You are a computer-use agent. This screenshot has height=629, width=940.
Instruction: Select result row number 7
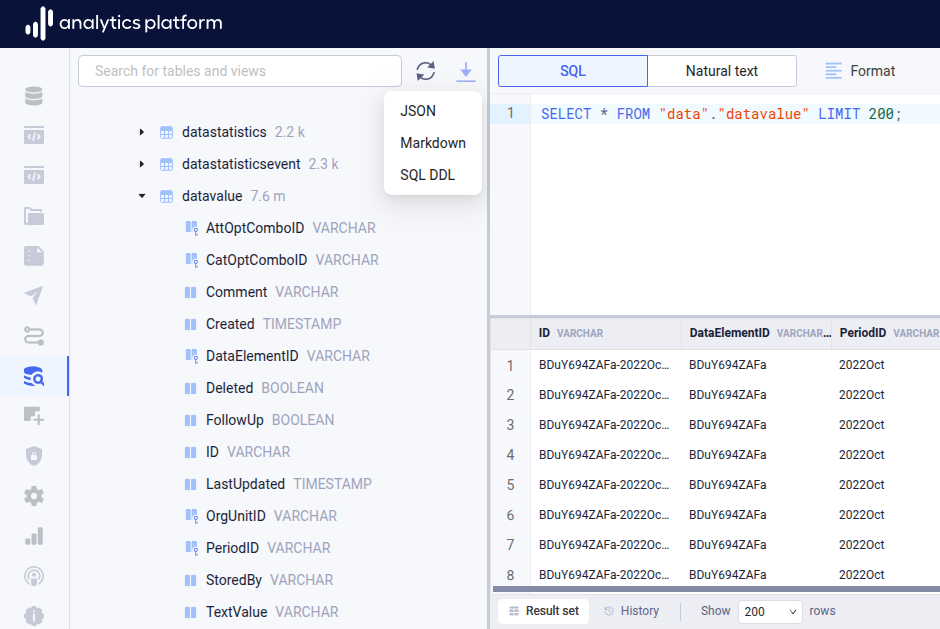point(510,544)
